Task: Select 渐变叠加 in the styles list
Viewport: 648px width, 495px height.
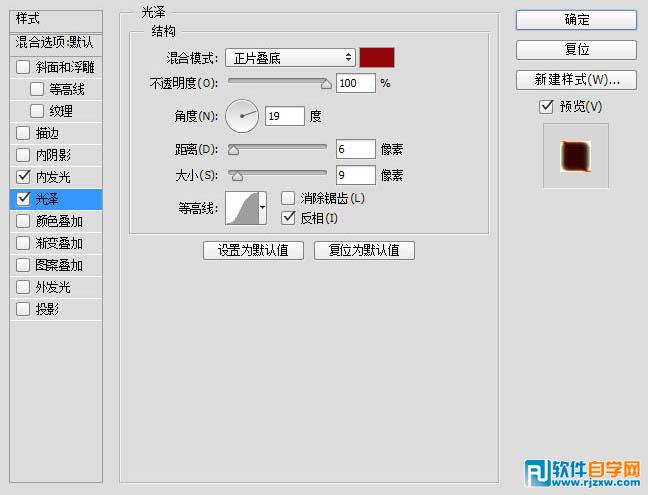Action: coord(60,243)
